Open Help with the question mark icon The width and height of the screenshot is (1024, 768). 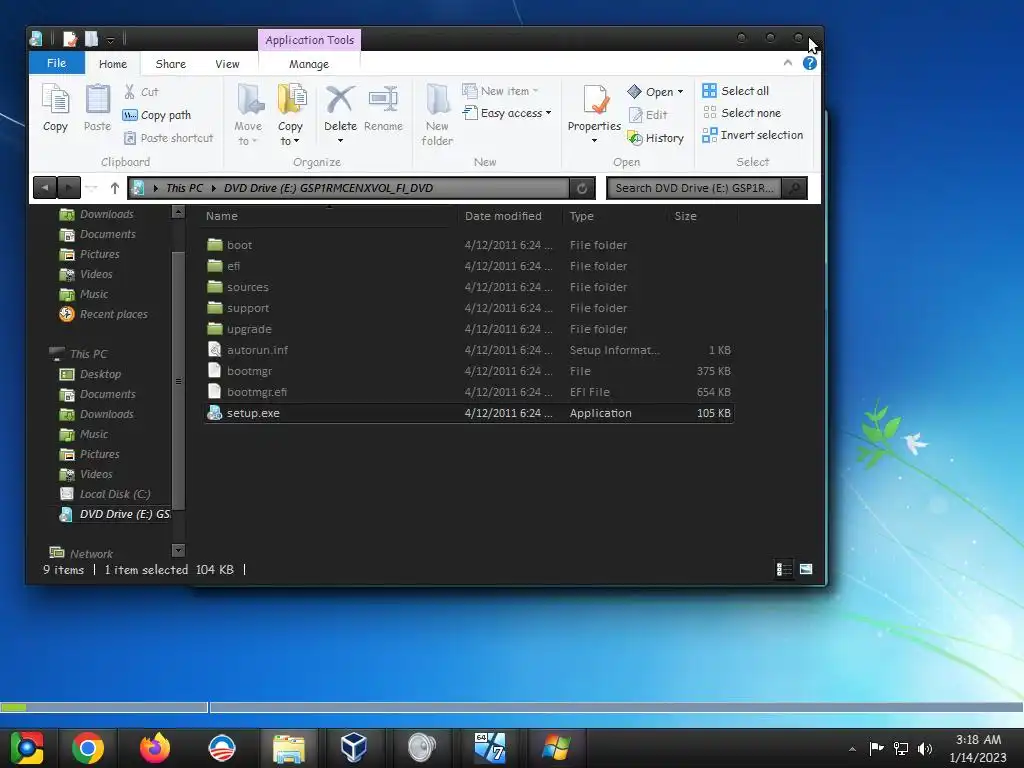click(x=810, y=63)
